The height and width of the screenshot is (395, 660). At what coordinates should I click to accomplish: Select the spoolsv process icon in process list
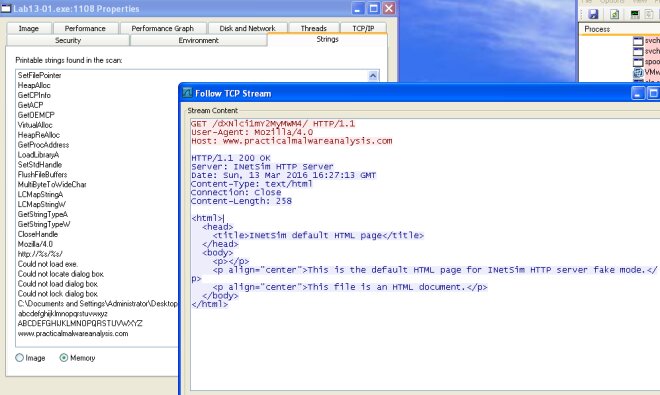tap(638, 62)
